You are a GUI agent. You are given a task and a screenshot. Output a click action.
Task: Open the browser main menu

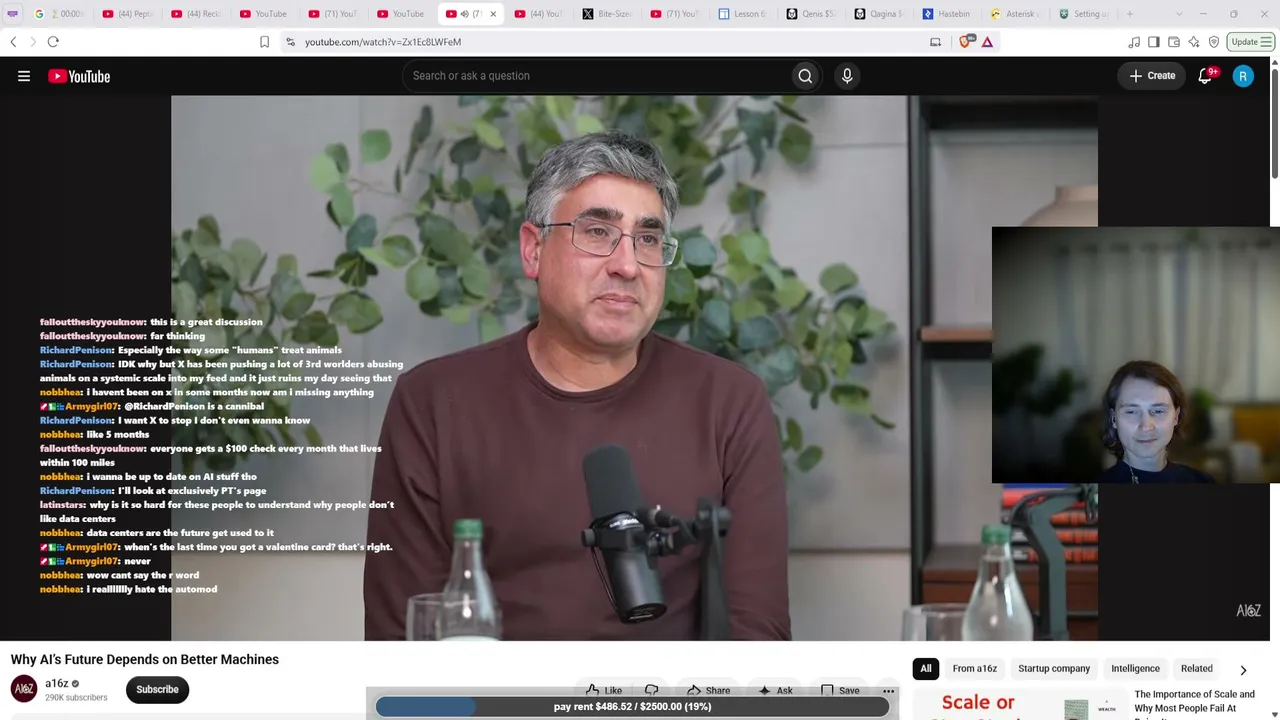(x=1266, y=42)
